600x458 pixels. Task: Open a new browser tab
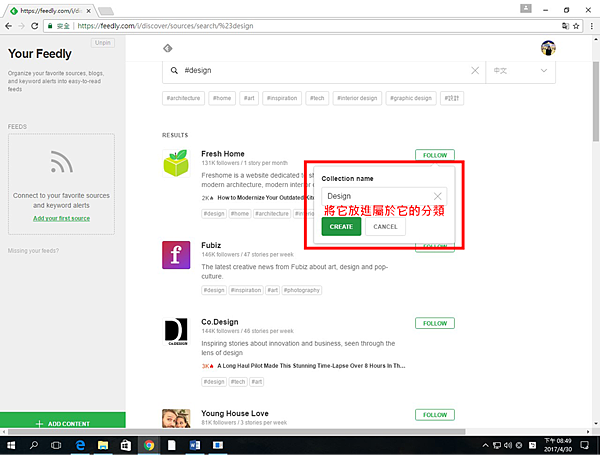[x=106, y=11]
